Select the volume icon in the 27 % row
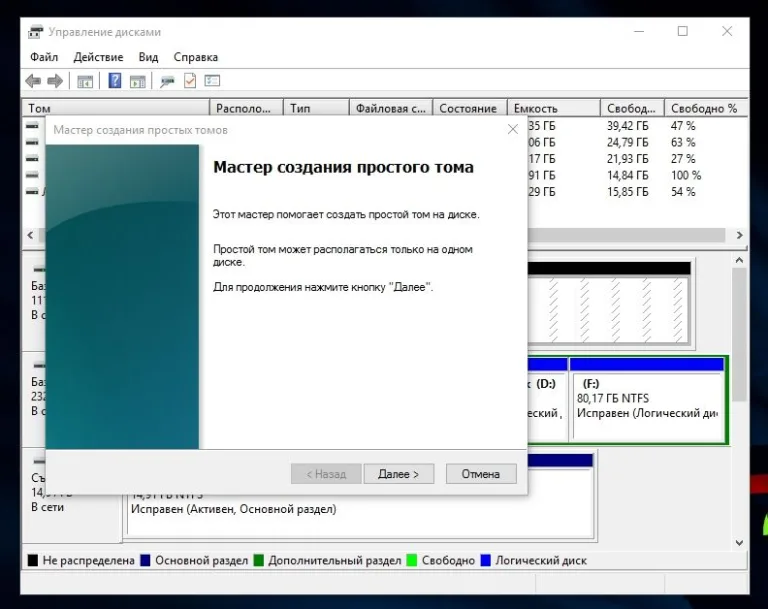Image resolution: width=768 pixels, height=609 pixels. pyautogui.click(x=32, y=159)
